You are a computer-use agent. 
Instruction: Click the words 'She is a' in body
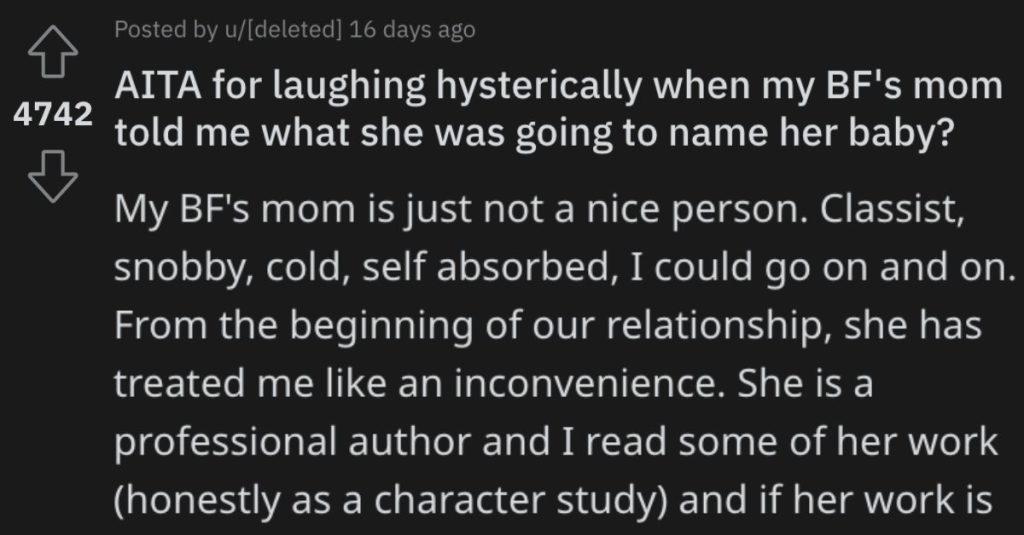[x=805, y=383]
